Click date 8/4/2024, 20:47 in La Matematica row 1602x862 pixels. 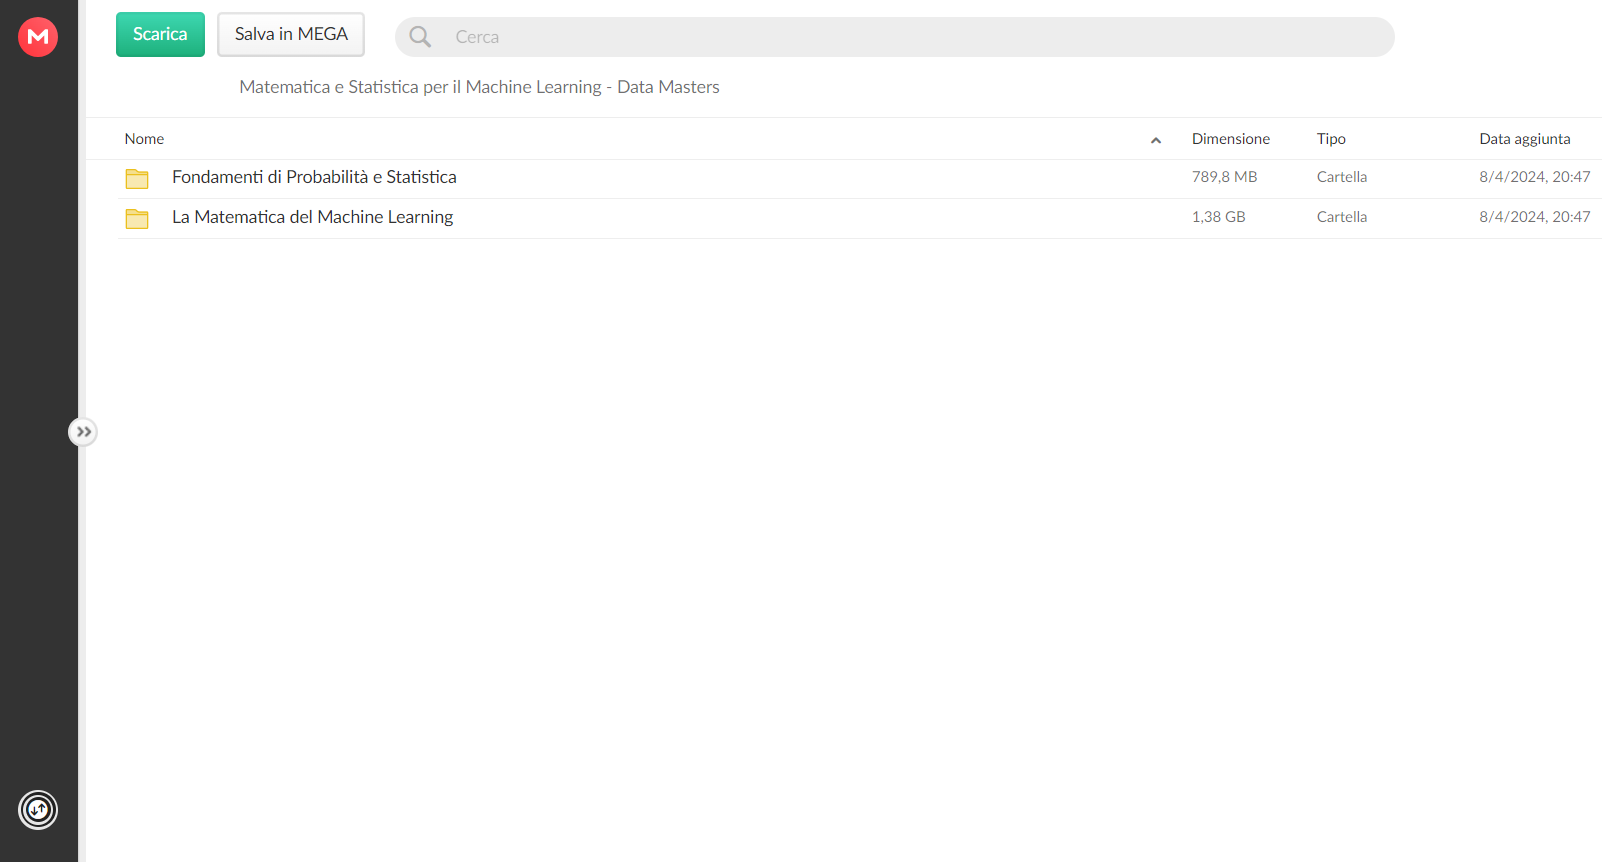(1534, 217)
